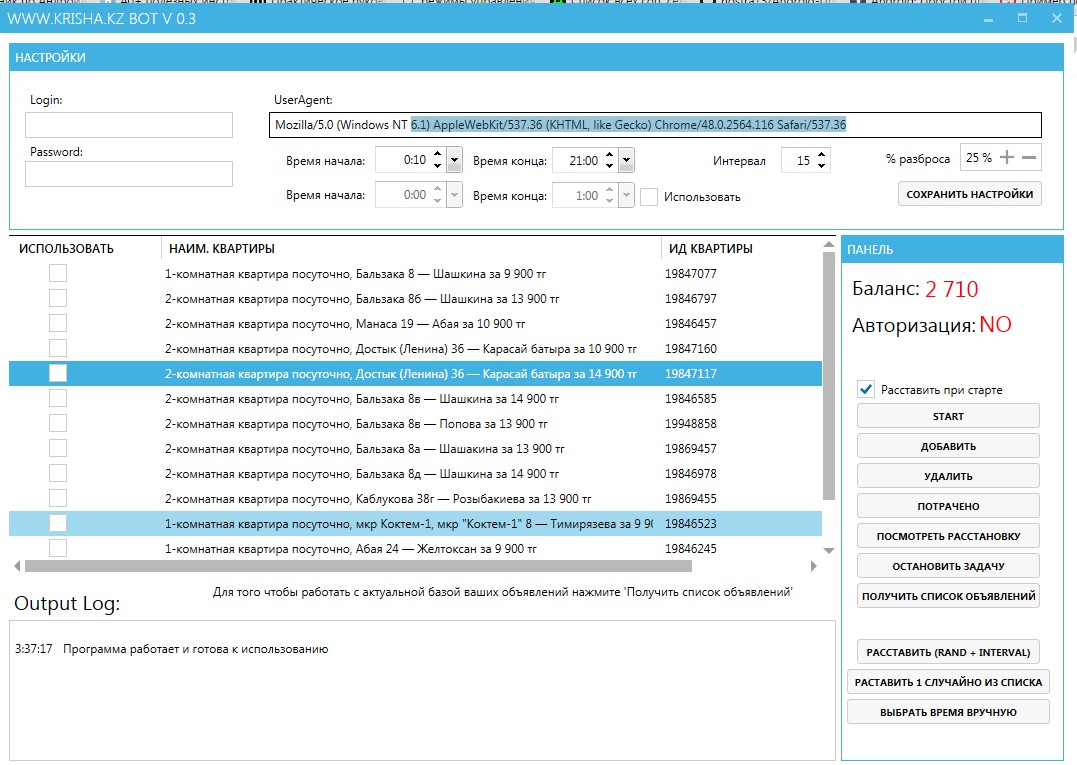Decrease the % разброса value with minus
Screen dimensions: 1077x765
(1029, 158)
